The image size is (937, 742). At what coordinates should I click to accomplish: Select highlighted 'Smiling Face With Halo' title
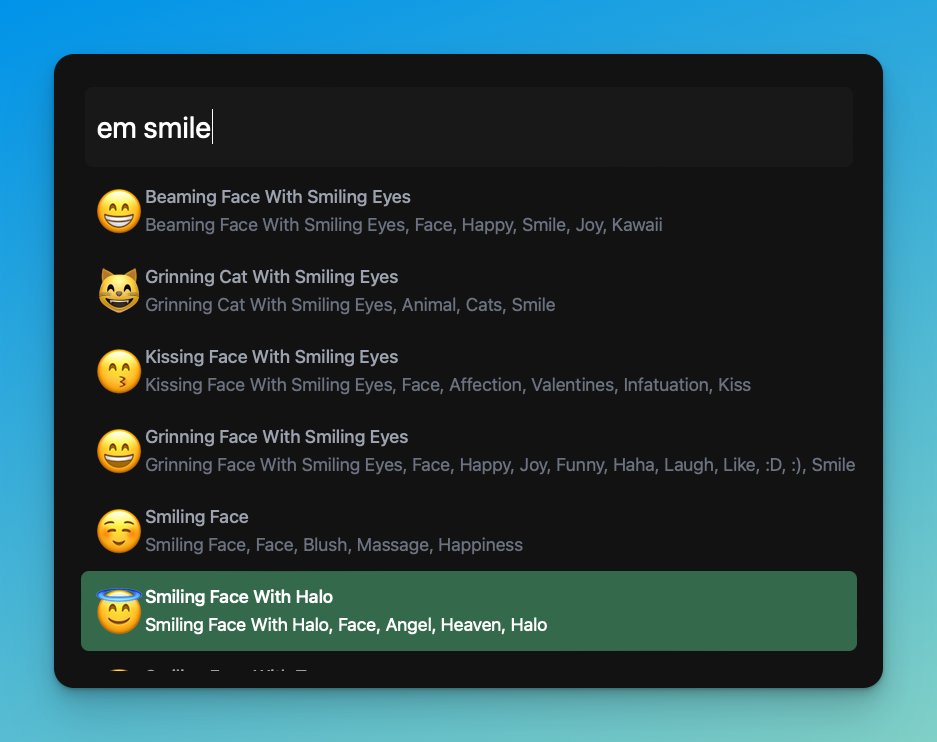tap(239, 597)
